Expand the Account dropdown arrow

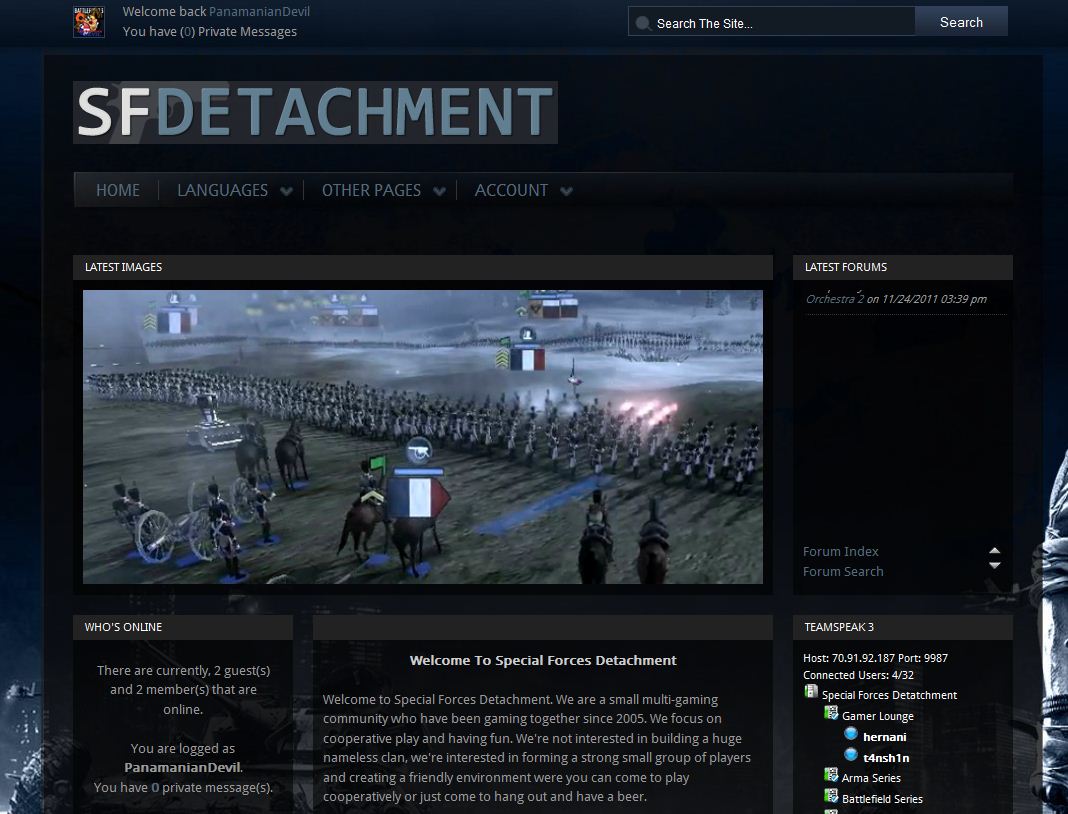567,191
